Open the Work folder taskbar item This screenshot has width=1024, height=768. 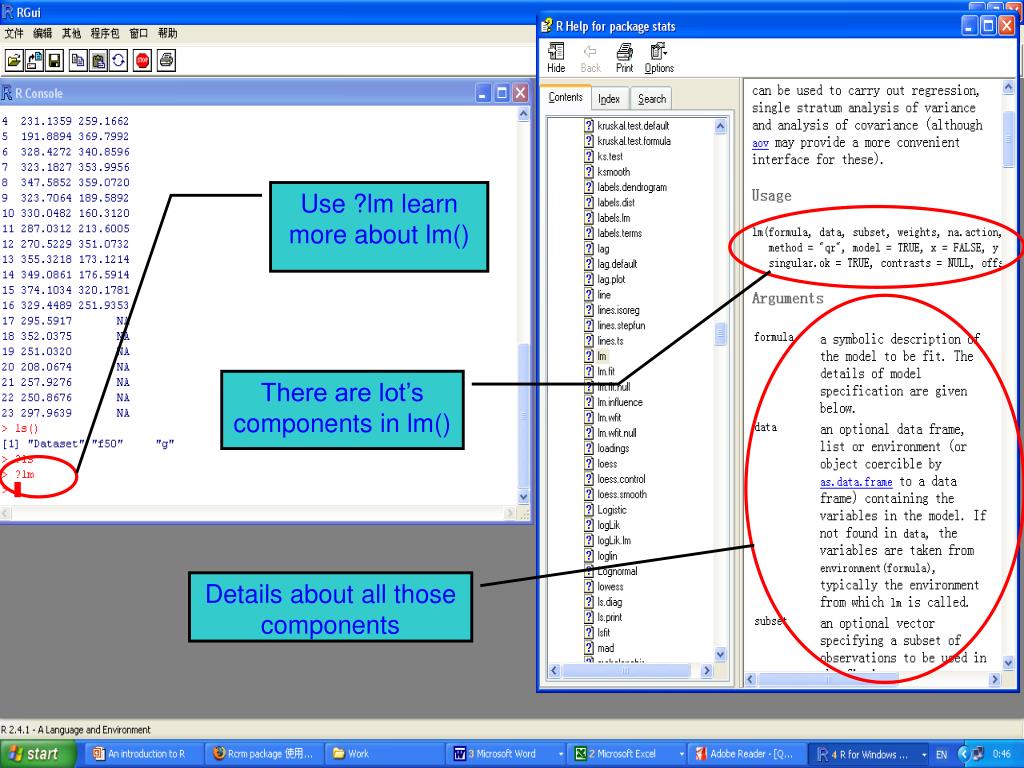(385, 754)
